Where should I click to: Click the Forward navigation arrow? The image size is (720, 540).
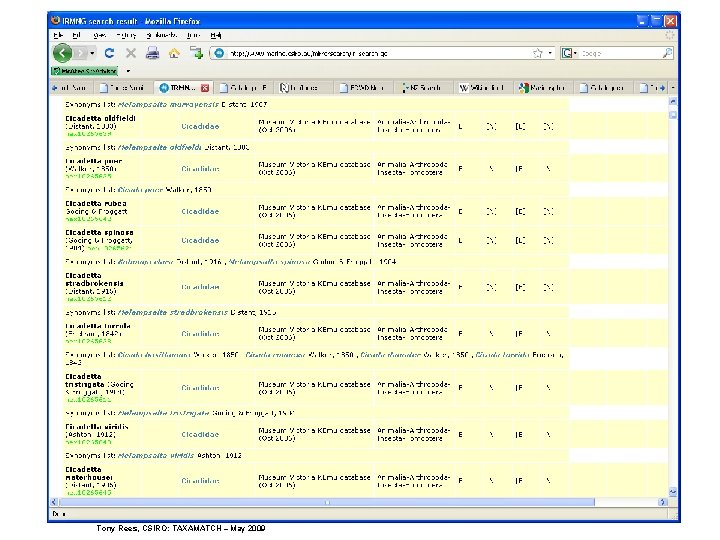(80, 53)
